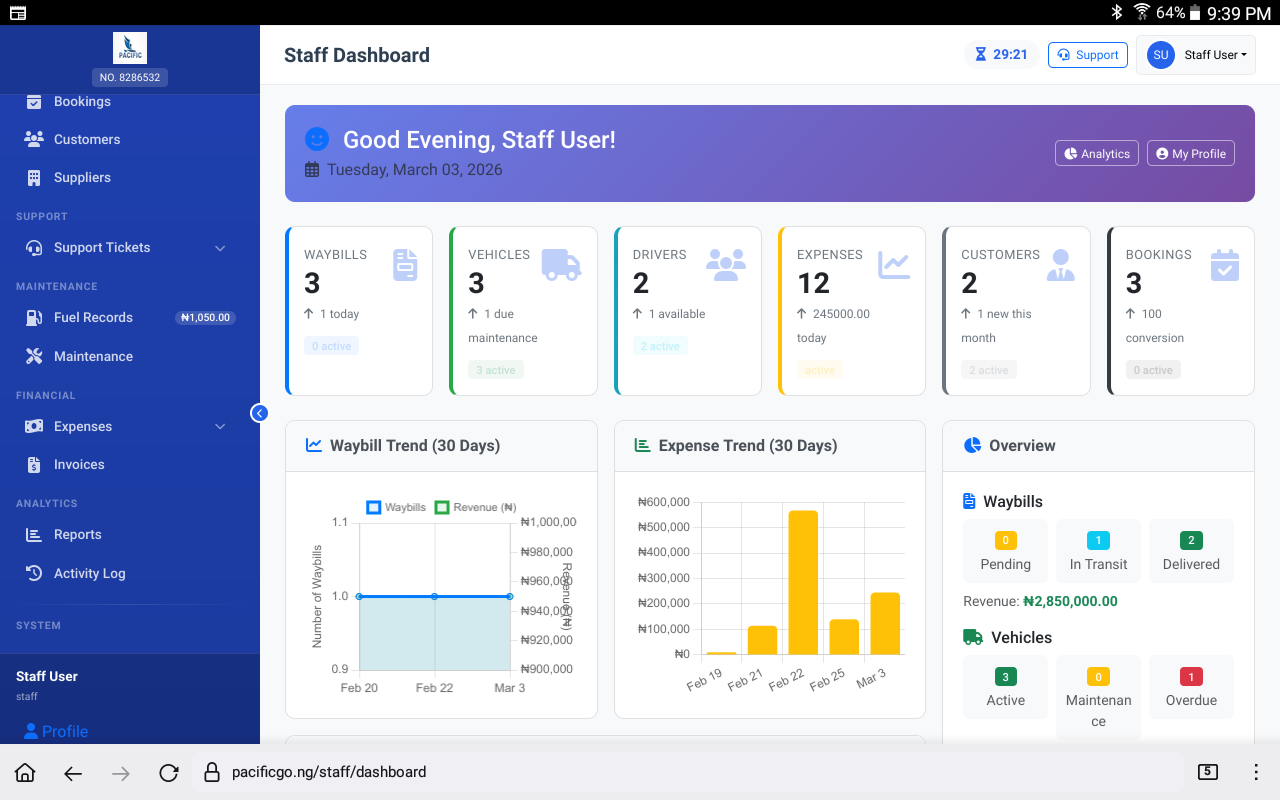Collapse the sidebar with the round arrow button

pyautogui.click(x=259, y=413)
